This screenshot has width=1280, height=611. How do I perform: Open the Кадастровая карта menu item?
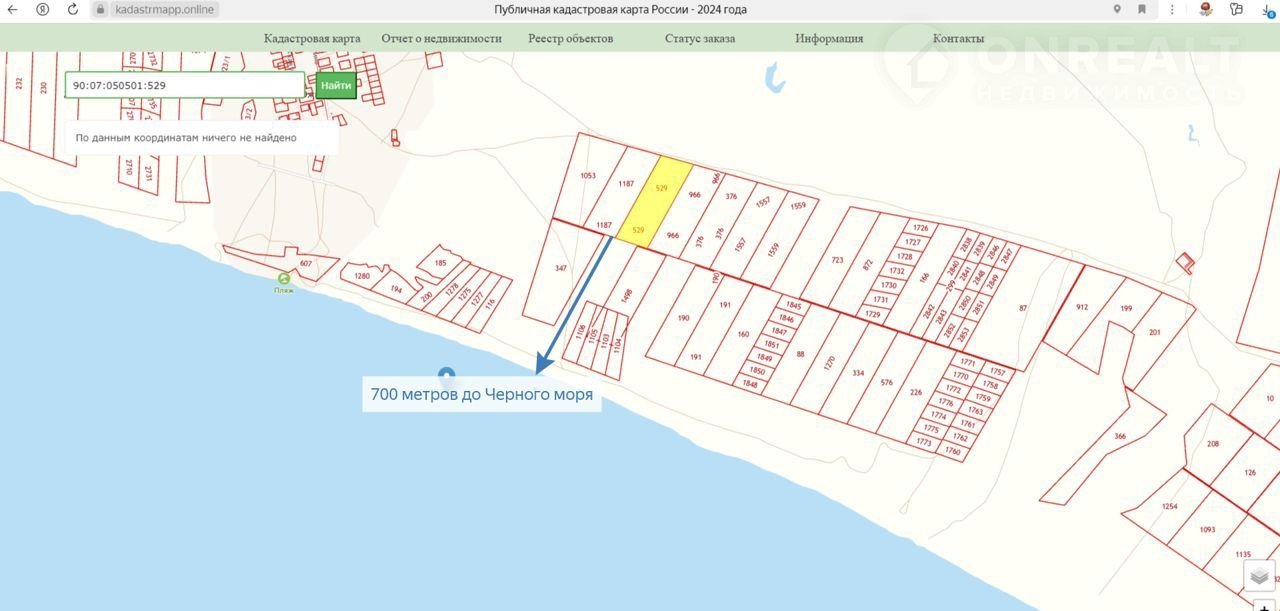[312, 39]
